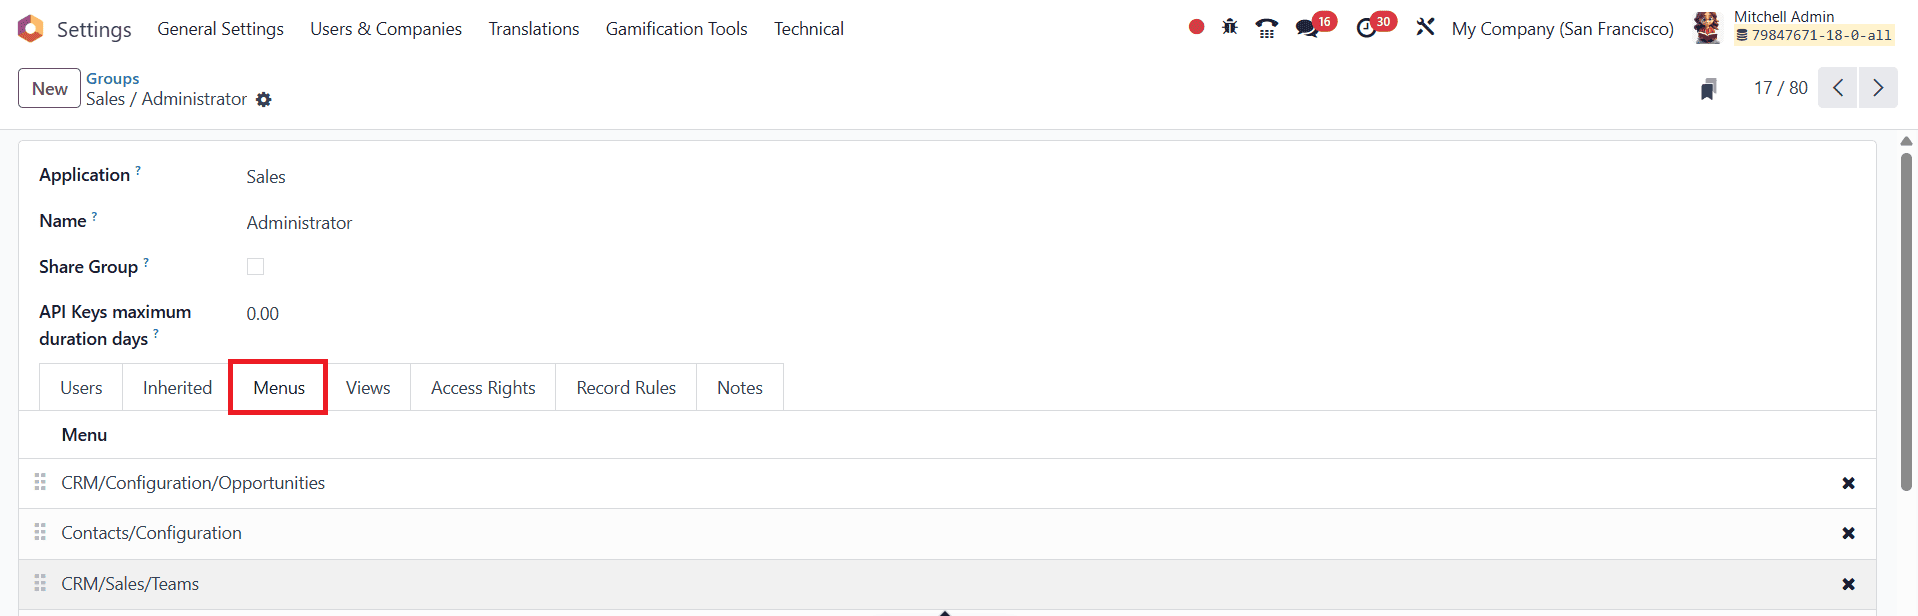The width and height of the screenshot is (1918, 616).
Task: Switch to the Users tab
Action: 81,388
